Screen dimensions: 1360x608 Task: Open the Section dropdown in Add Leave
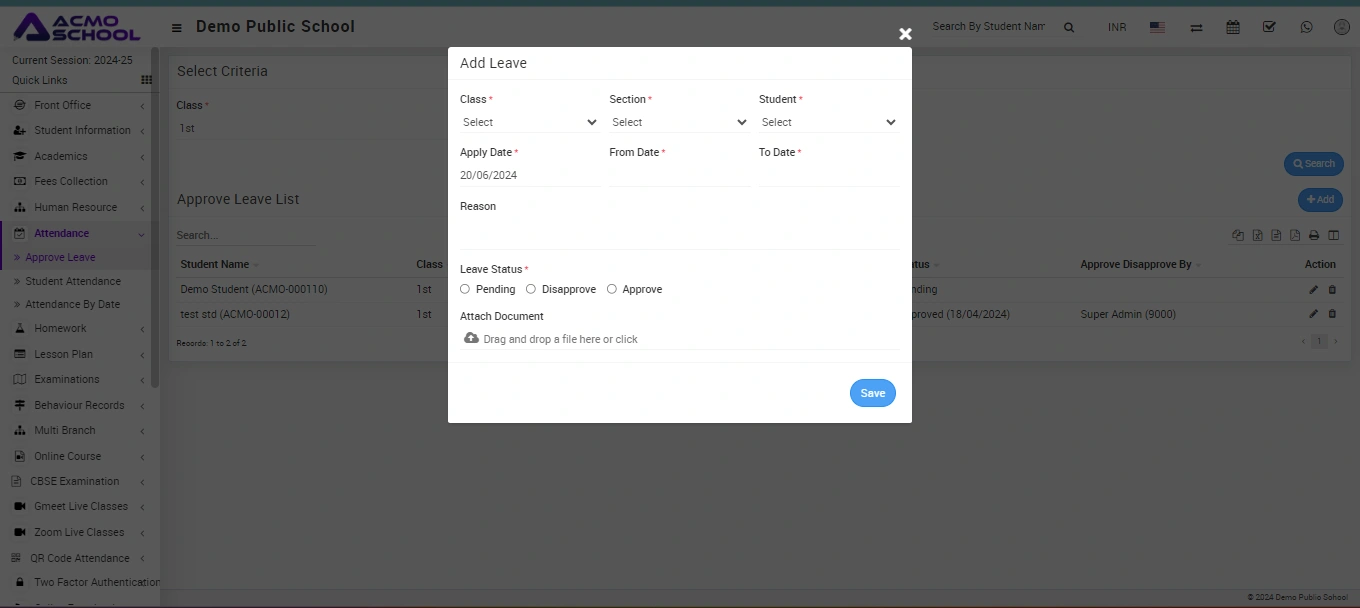point(679,122)
